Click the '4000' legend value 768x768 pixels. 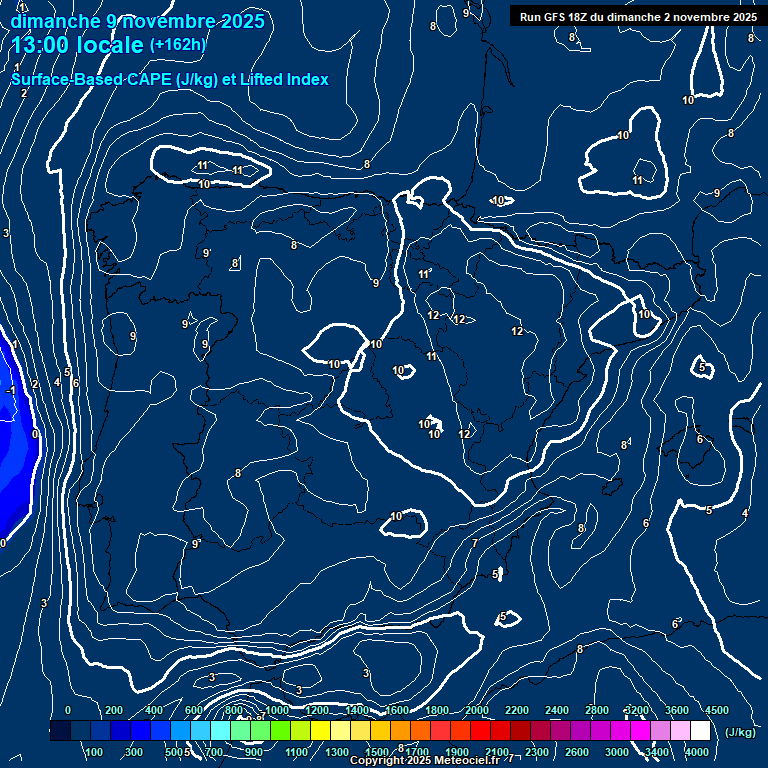pos(696,752)
